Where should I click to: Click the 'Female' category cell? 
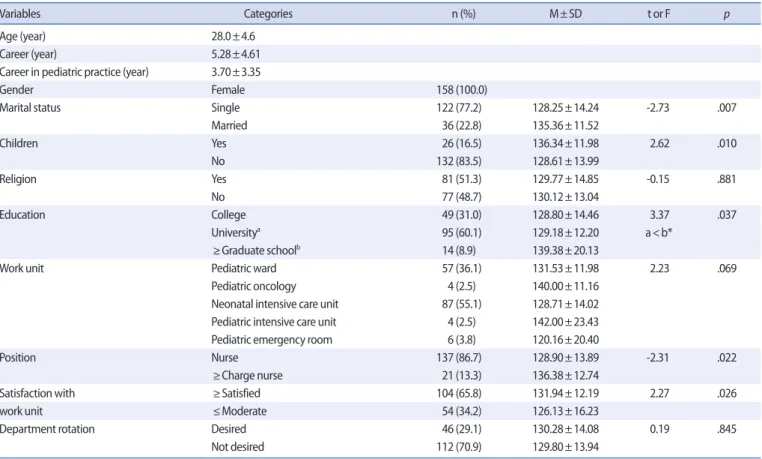tap(228, 90)
